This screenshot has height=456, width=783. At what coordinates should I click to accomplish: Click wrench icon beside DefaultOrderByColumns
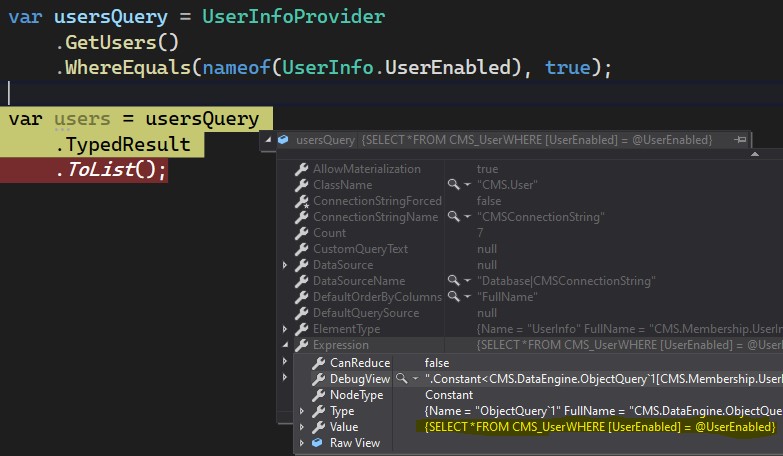[301, 297]
